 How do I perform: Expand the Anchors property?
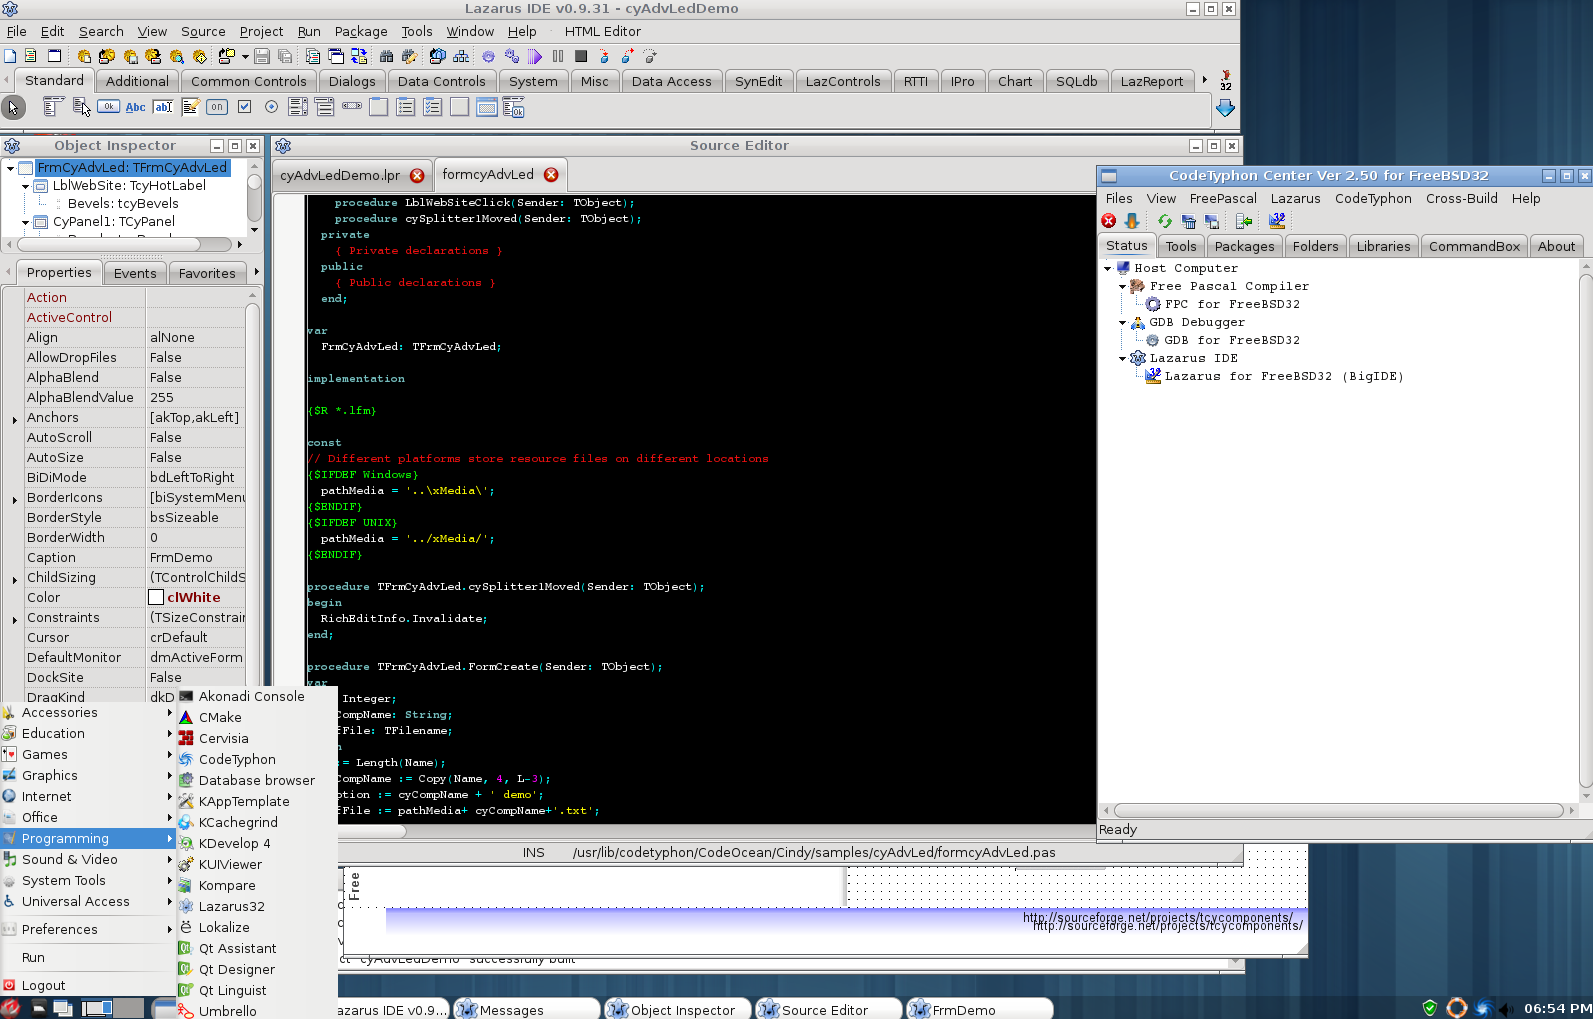[15, 419]
